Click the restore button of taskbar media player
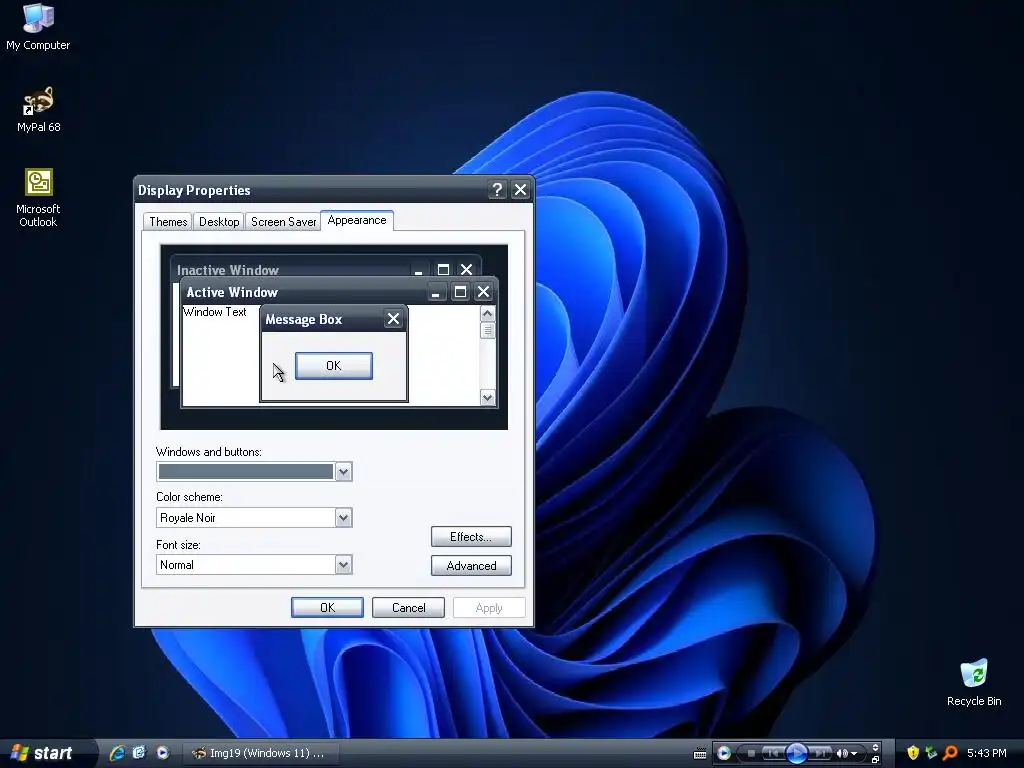This screenshot has width=1024, height=768. pos(875,760)
